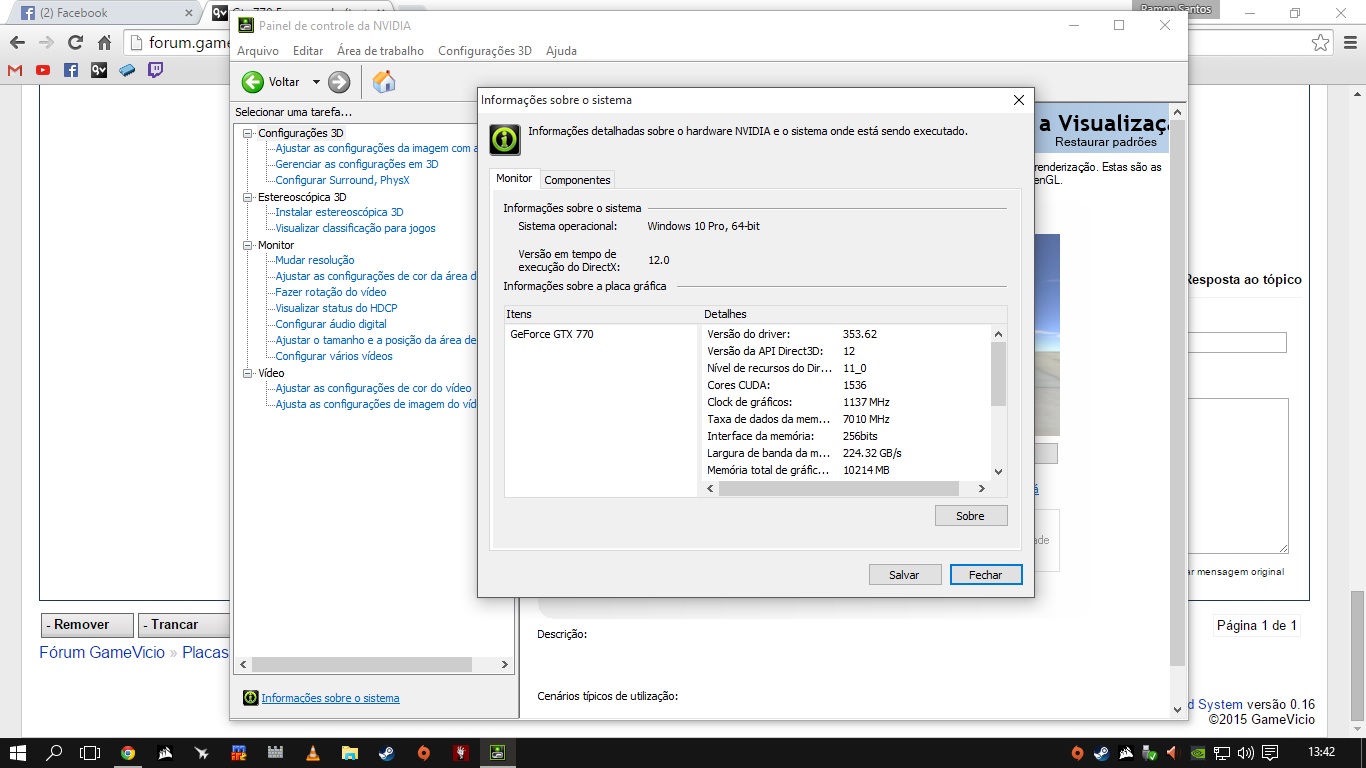Open GameVicio bookmark in bookmarks bar
This screenshot has width=1366, height=768.
(99, 70)
